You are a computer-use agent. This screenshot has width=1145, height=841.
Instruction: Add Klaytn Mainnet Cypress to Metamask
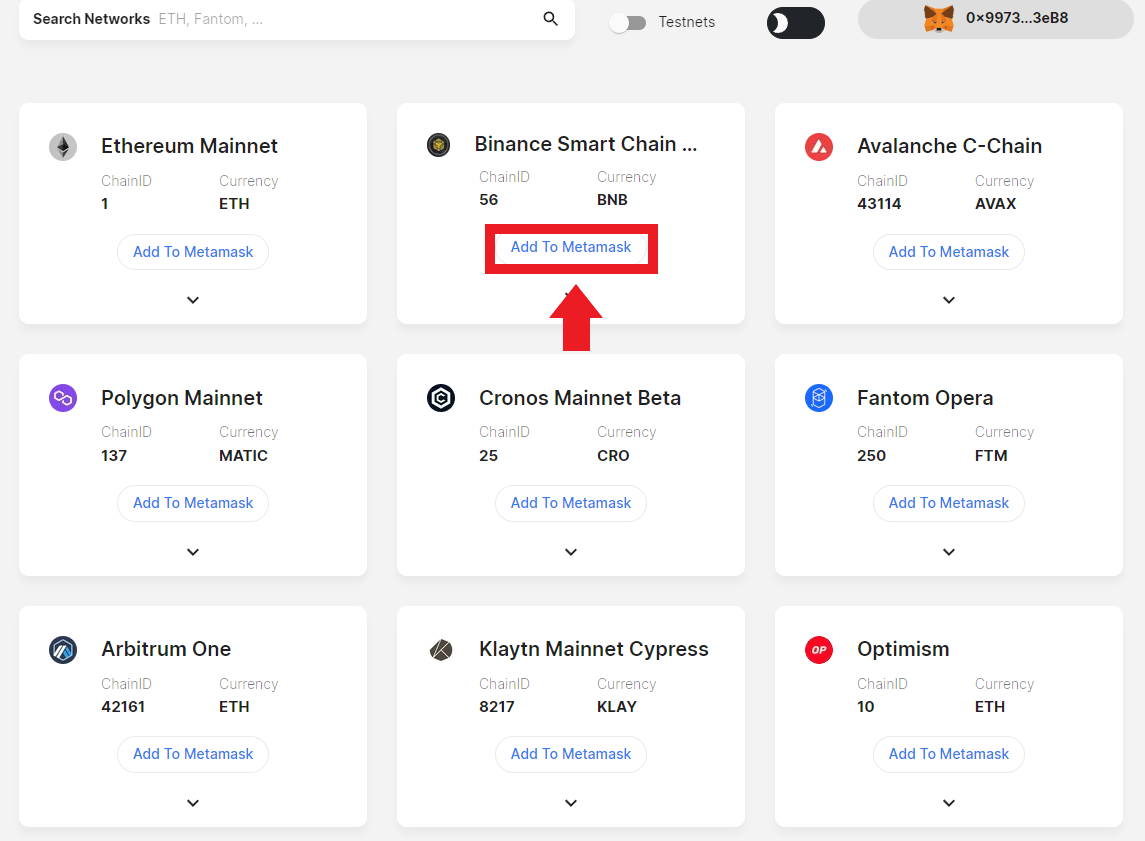571,754
